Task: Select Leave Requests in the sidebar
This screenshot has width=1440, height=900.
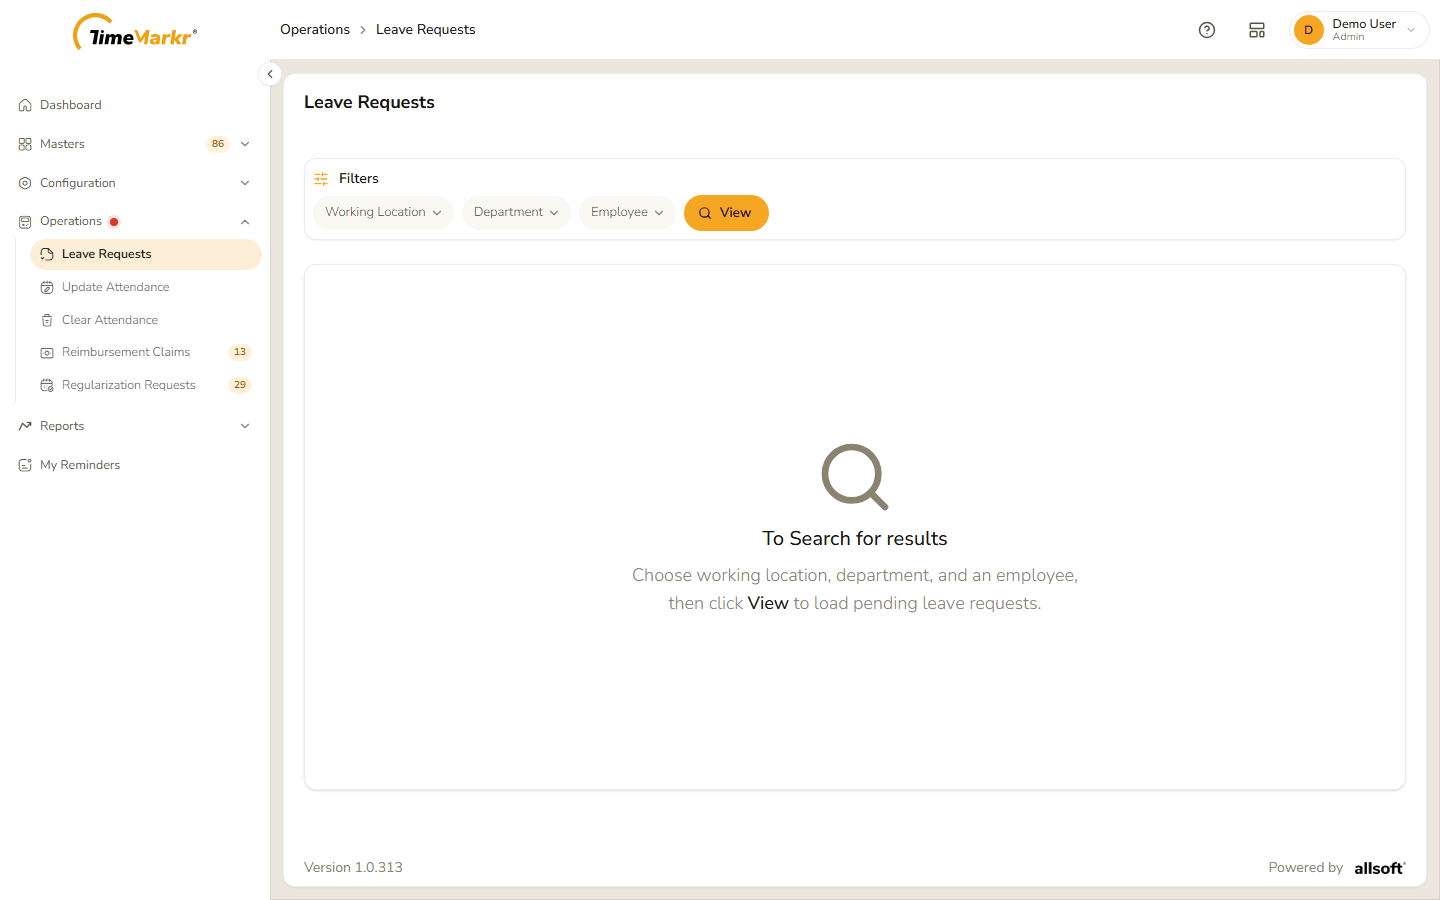Action: tap(146, 254)
